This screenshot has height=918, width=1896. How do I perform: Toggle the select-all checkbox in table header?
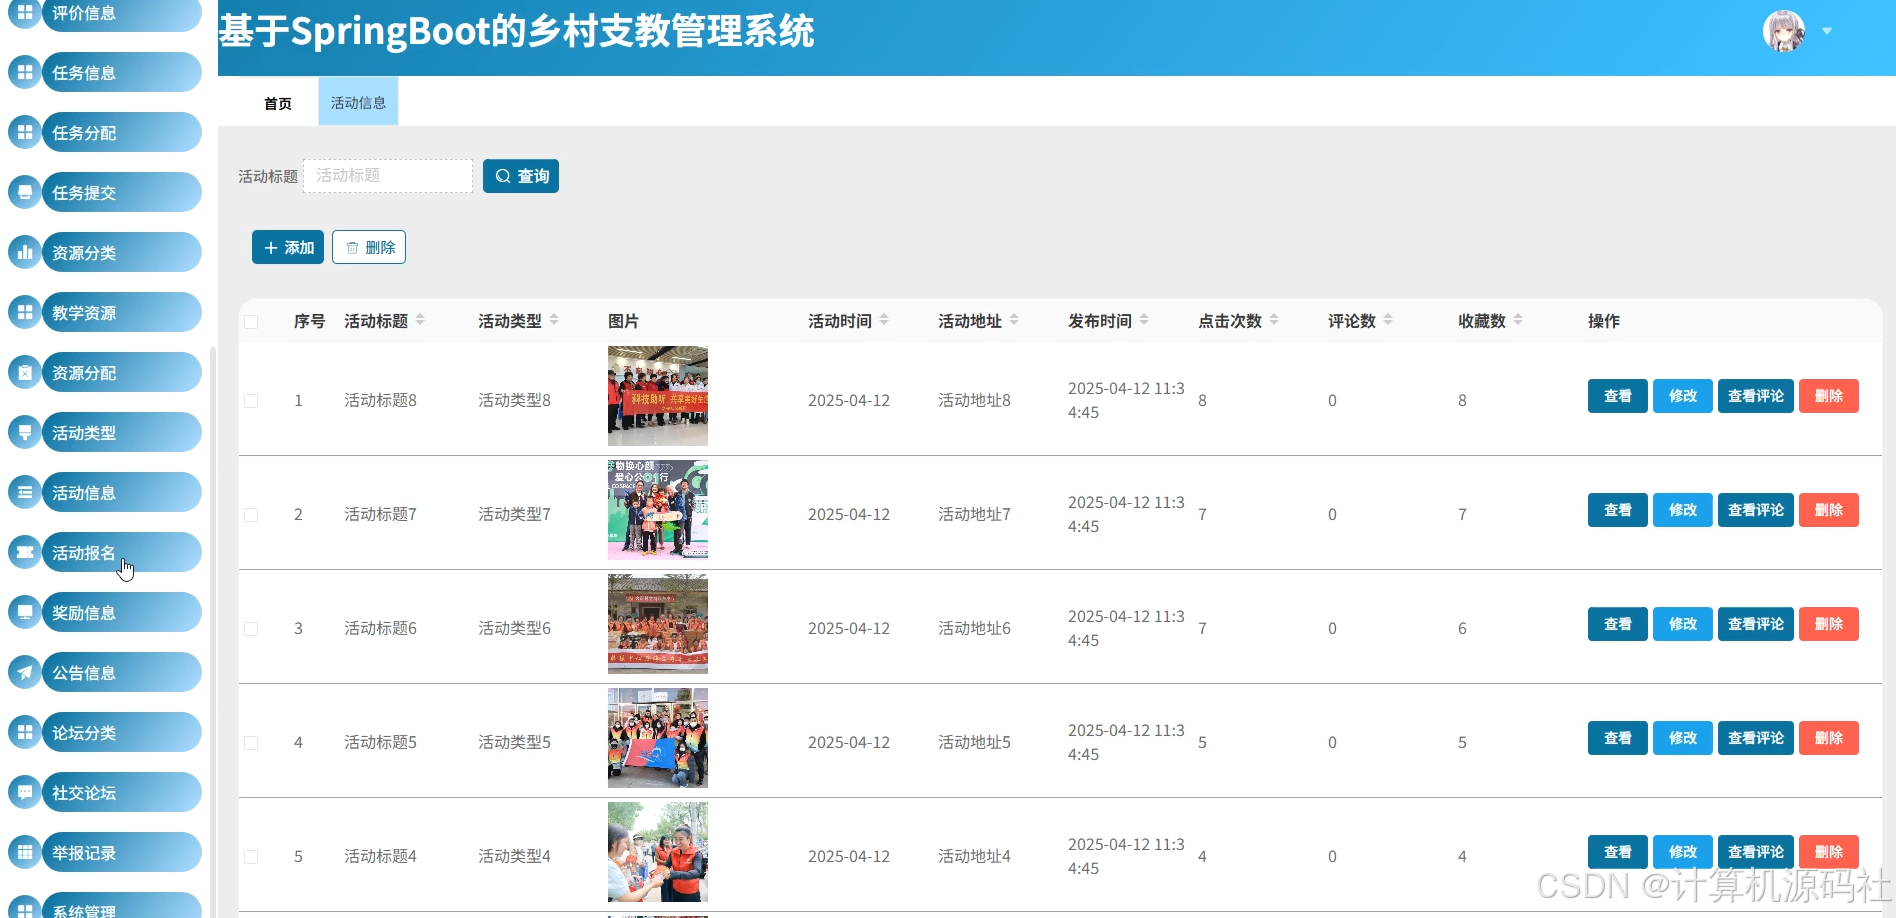[251, 322]
